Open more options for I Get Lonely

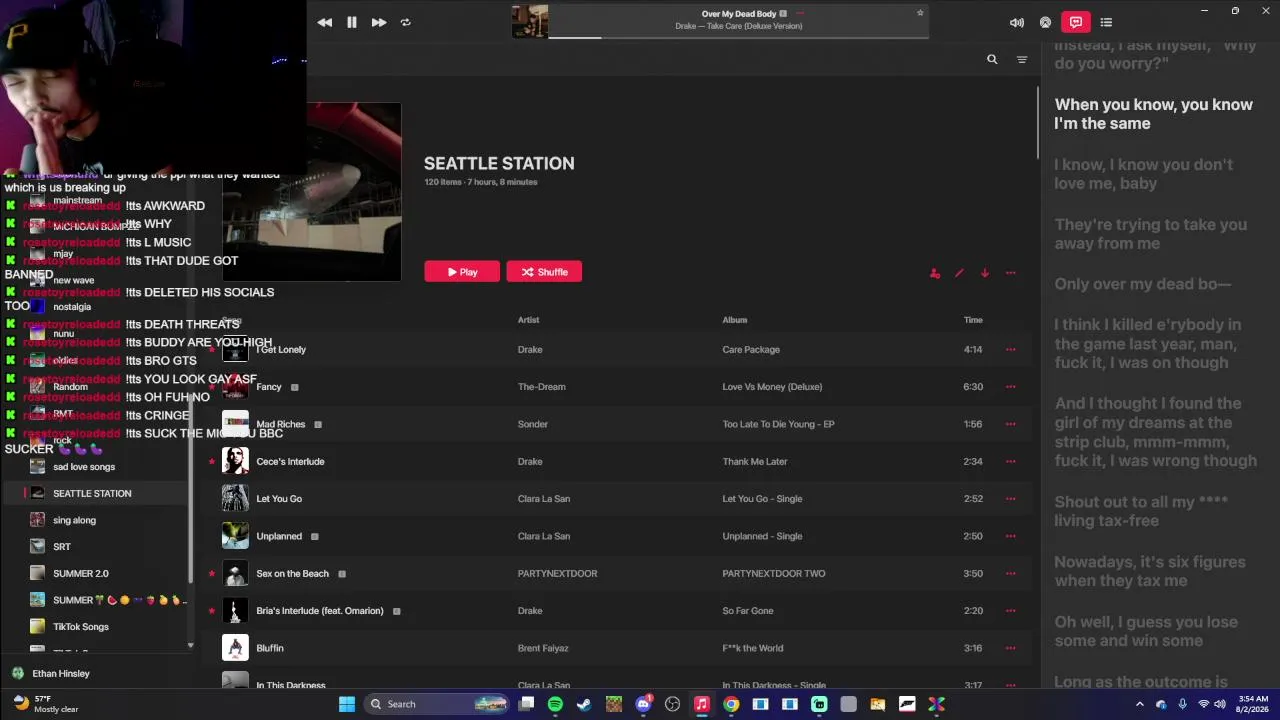1010,350
